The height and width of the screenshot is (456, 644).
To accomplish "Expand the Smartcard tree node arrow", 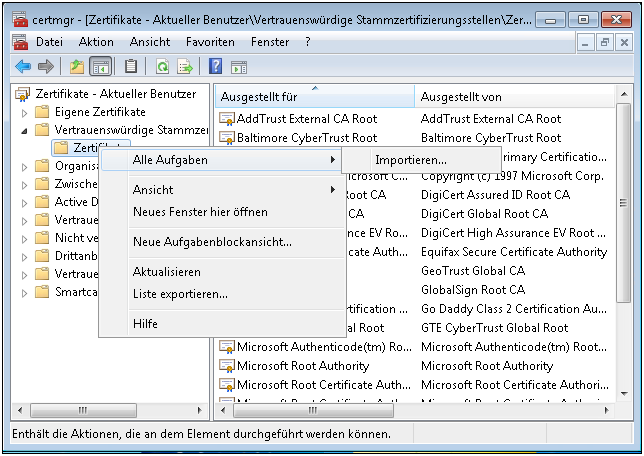I will click(25, 293).
